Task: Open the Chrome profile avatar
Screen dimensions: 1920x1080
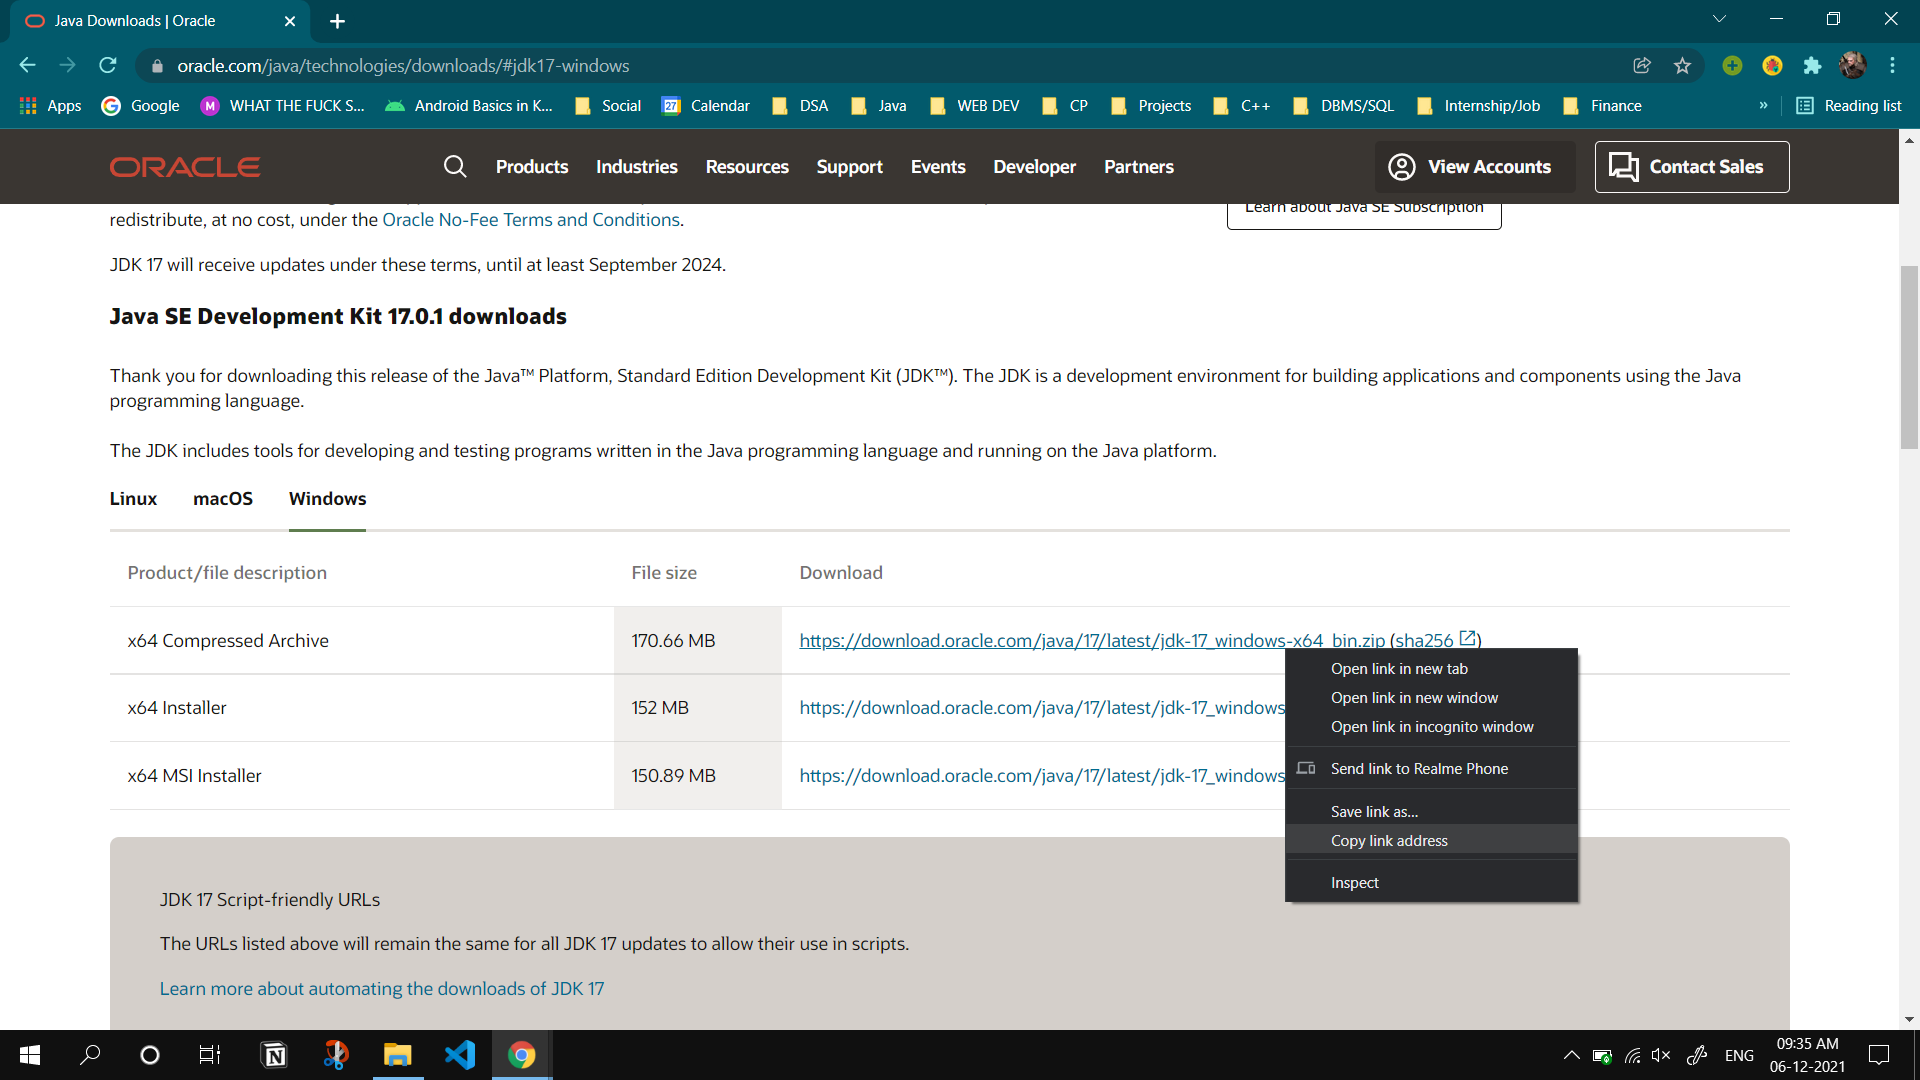Action: click(x=1852, y=65)
